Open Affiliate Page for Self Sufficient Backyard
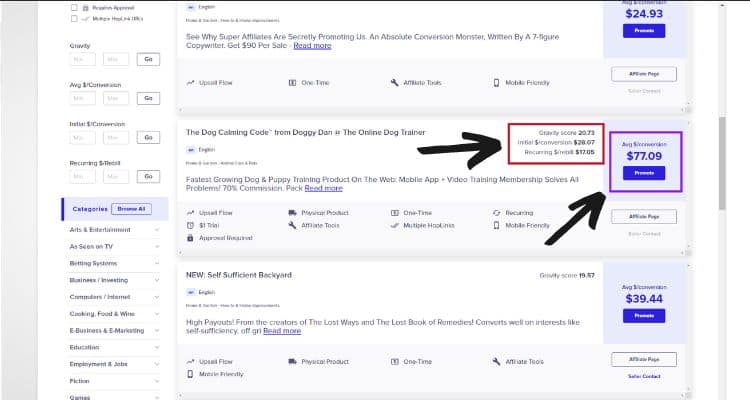This screenshot has height=400, width=750. pos(644,359)
